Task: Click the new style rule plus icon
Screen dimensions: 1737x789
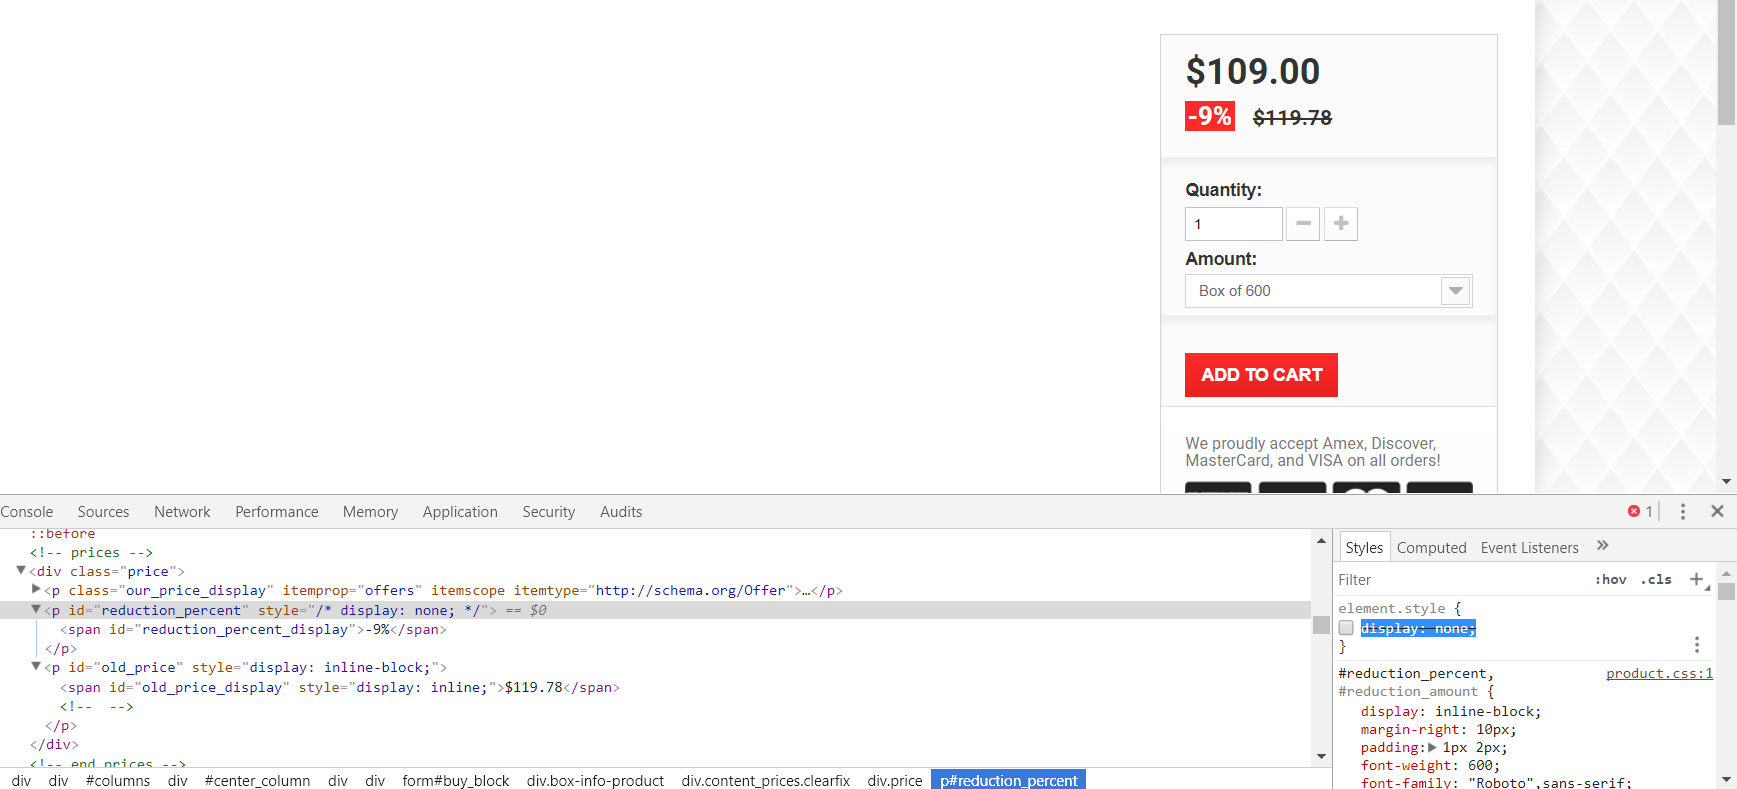Action: pos(1696,579)
